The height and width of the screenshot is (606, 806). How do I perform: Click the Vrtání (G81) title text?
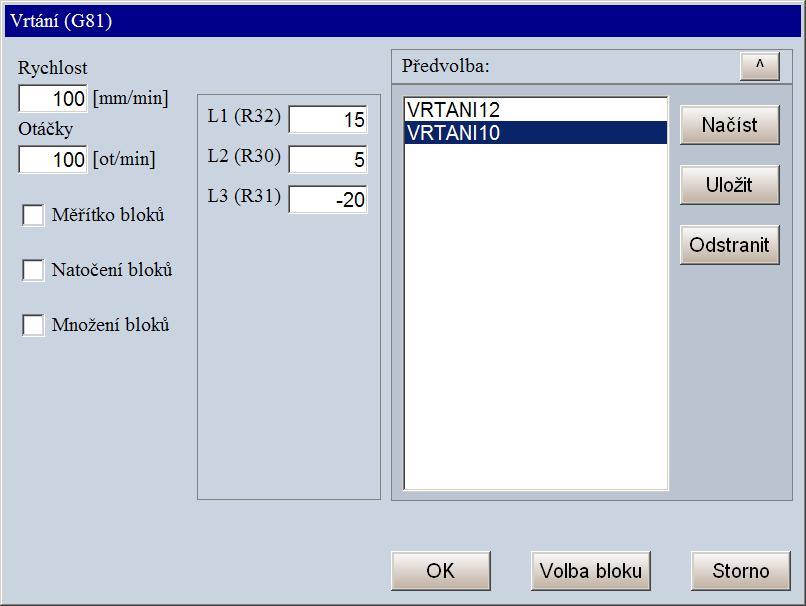(61, 21)
